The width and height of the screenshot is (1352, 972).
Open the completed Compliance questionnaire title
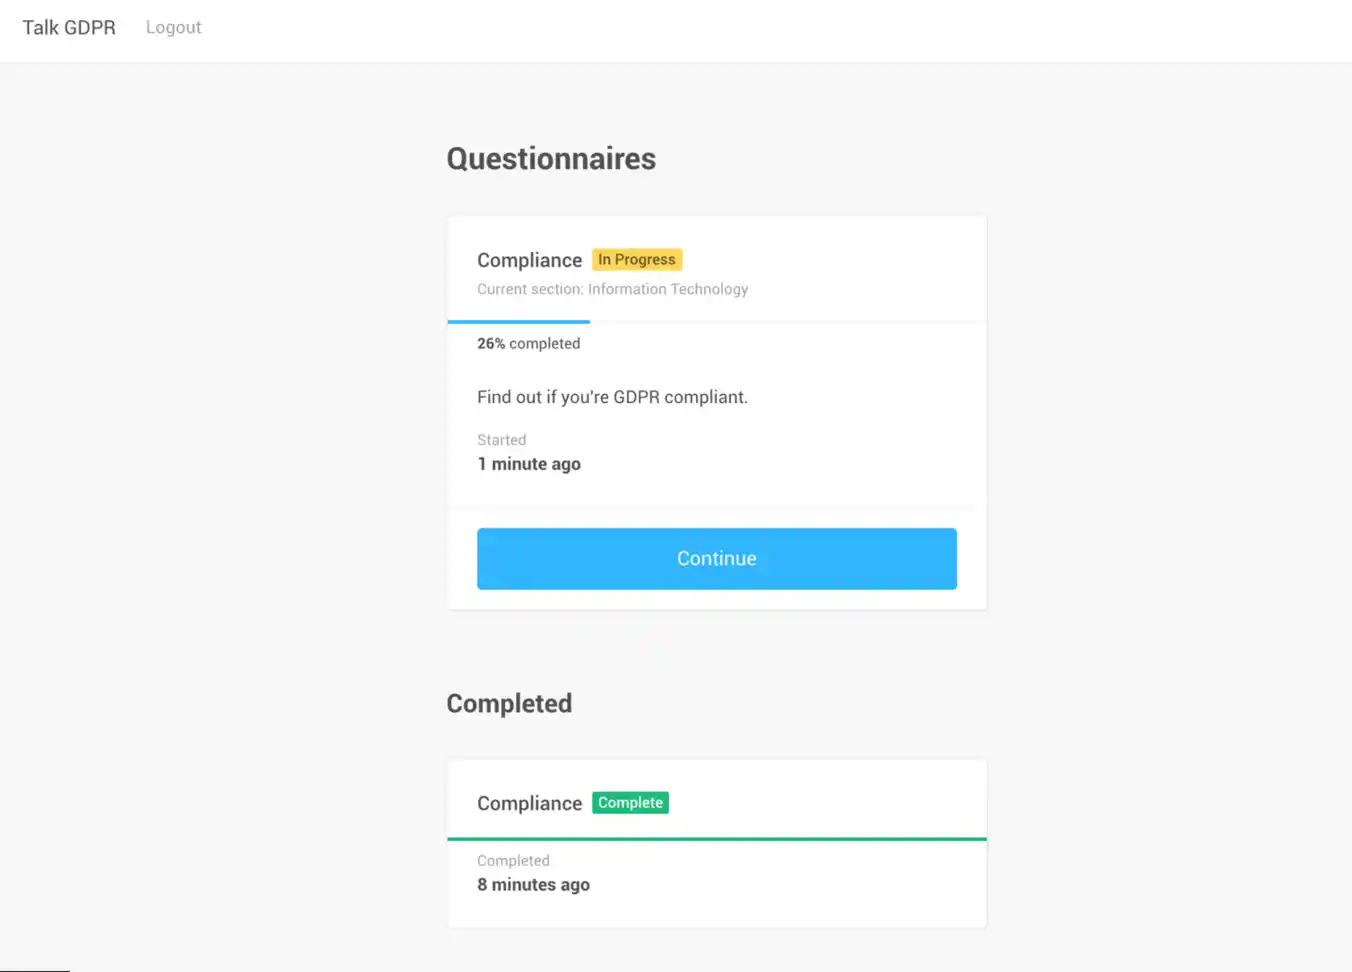point(529,804)
